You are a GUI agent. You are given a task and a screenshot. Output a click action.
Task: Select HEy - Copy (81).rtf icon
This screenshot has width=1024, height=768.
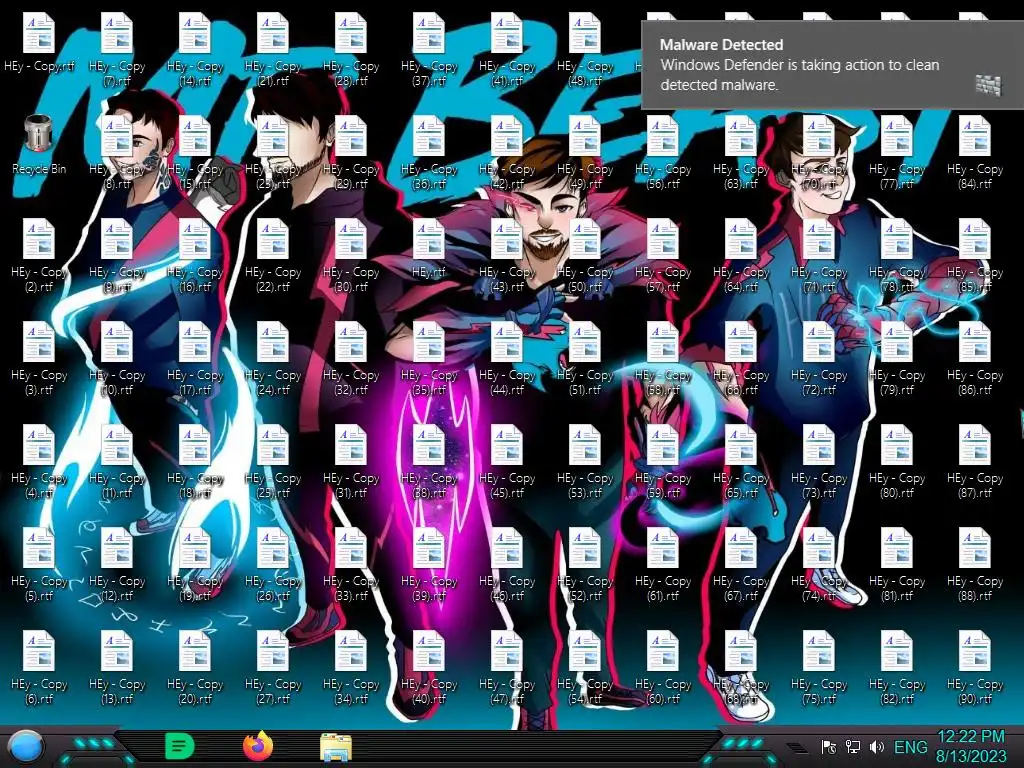pos(897,547)
